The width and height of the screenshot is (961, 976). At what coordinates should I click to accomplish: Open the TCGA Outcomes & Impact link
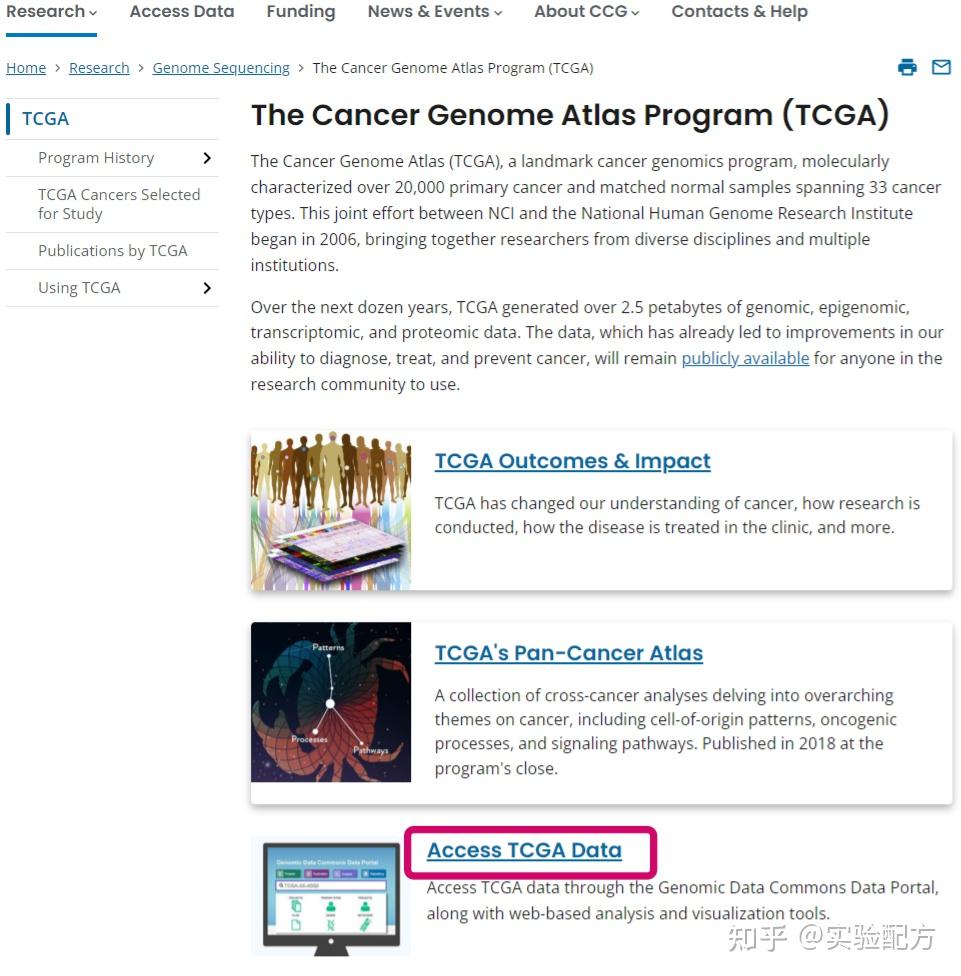[573, 461]
